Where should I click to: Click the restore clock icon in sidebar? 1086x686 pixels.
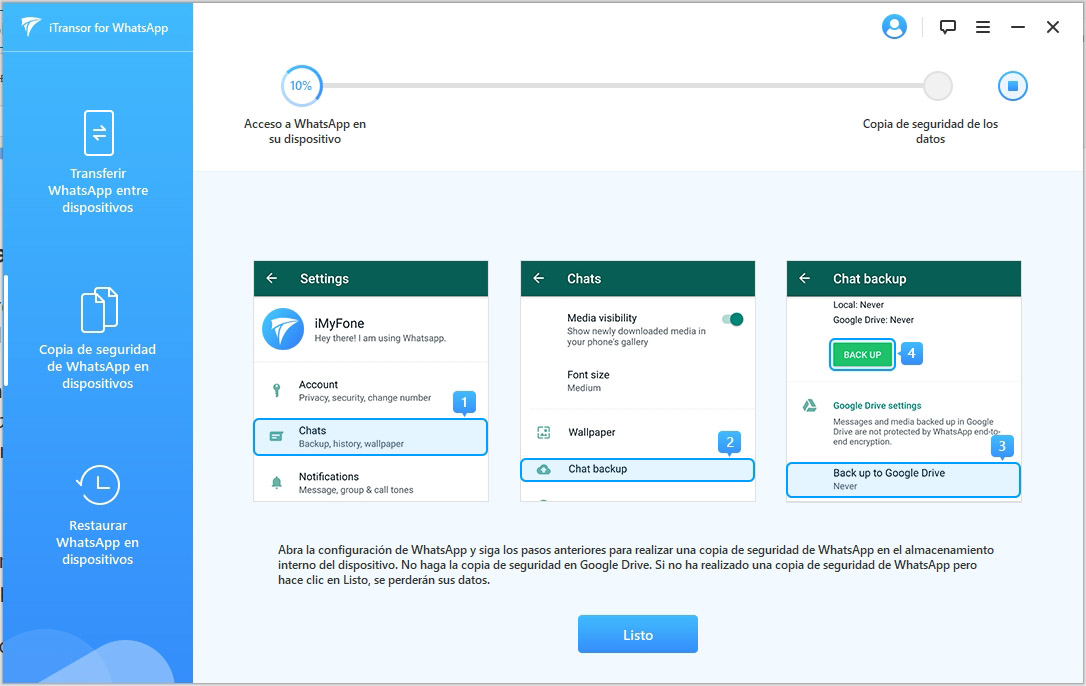point(98,484)
